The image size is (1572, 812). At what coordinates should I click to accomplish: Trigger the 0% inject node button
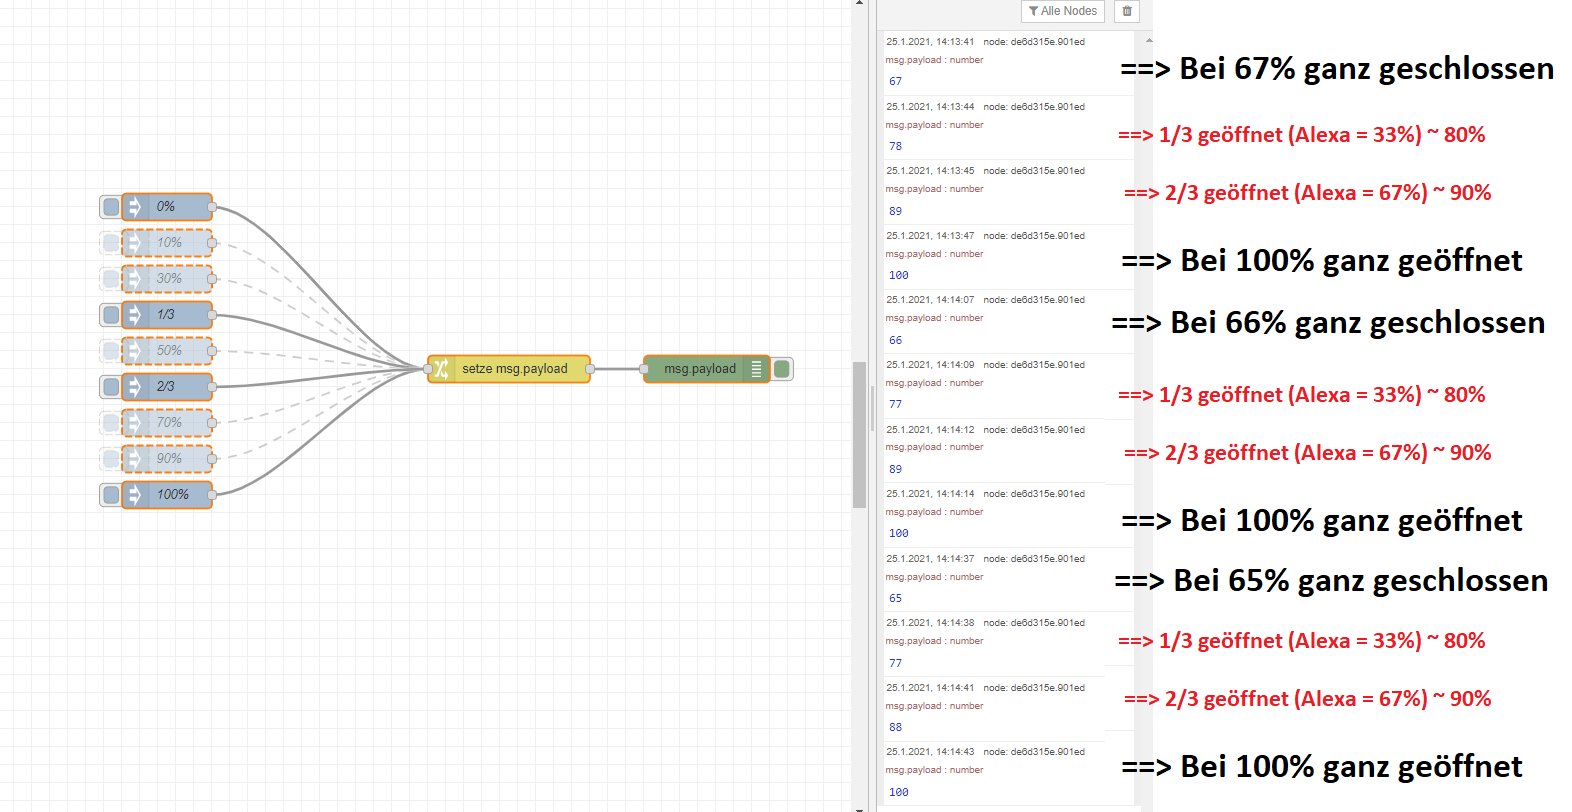coord(111,207)
